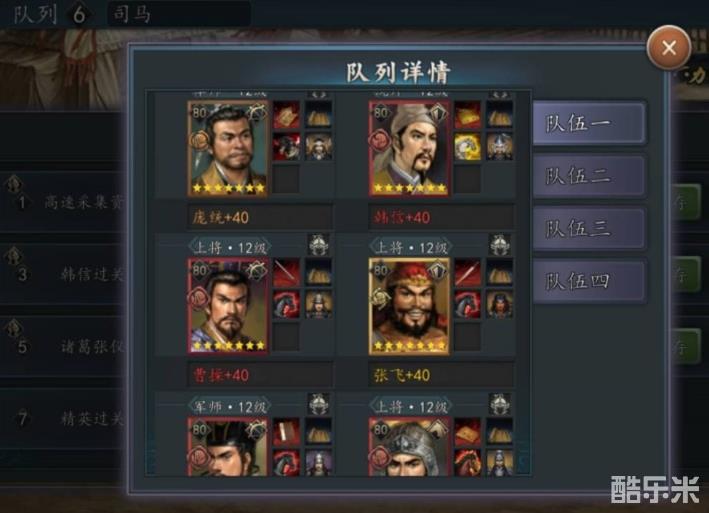
Task: Switch to 队伍二 team tab
Action: coord(589,176)
